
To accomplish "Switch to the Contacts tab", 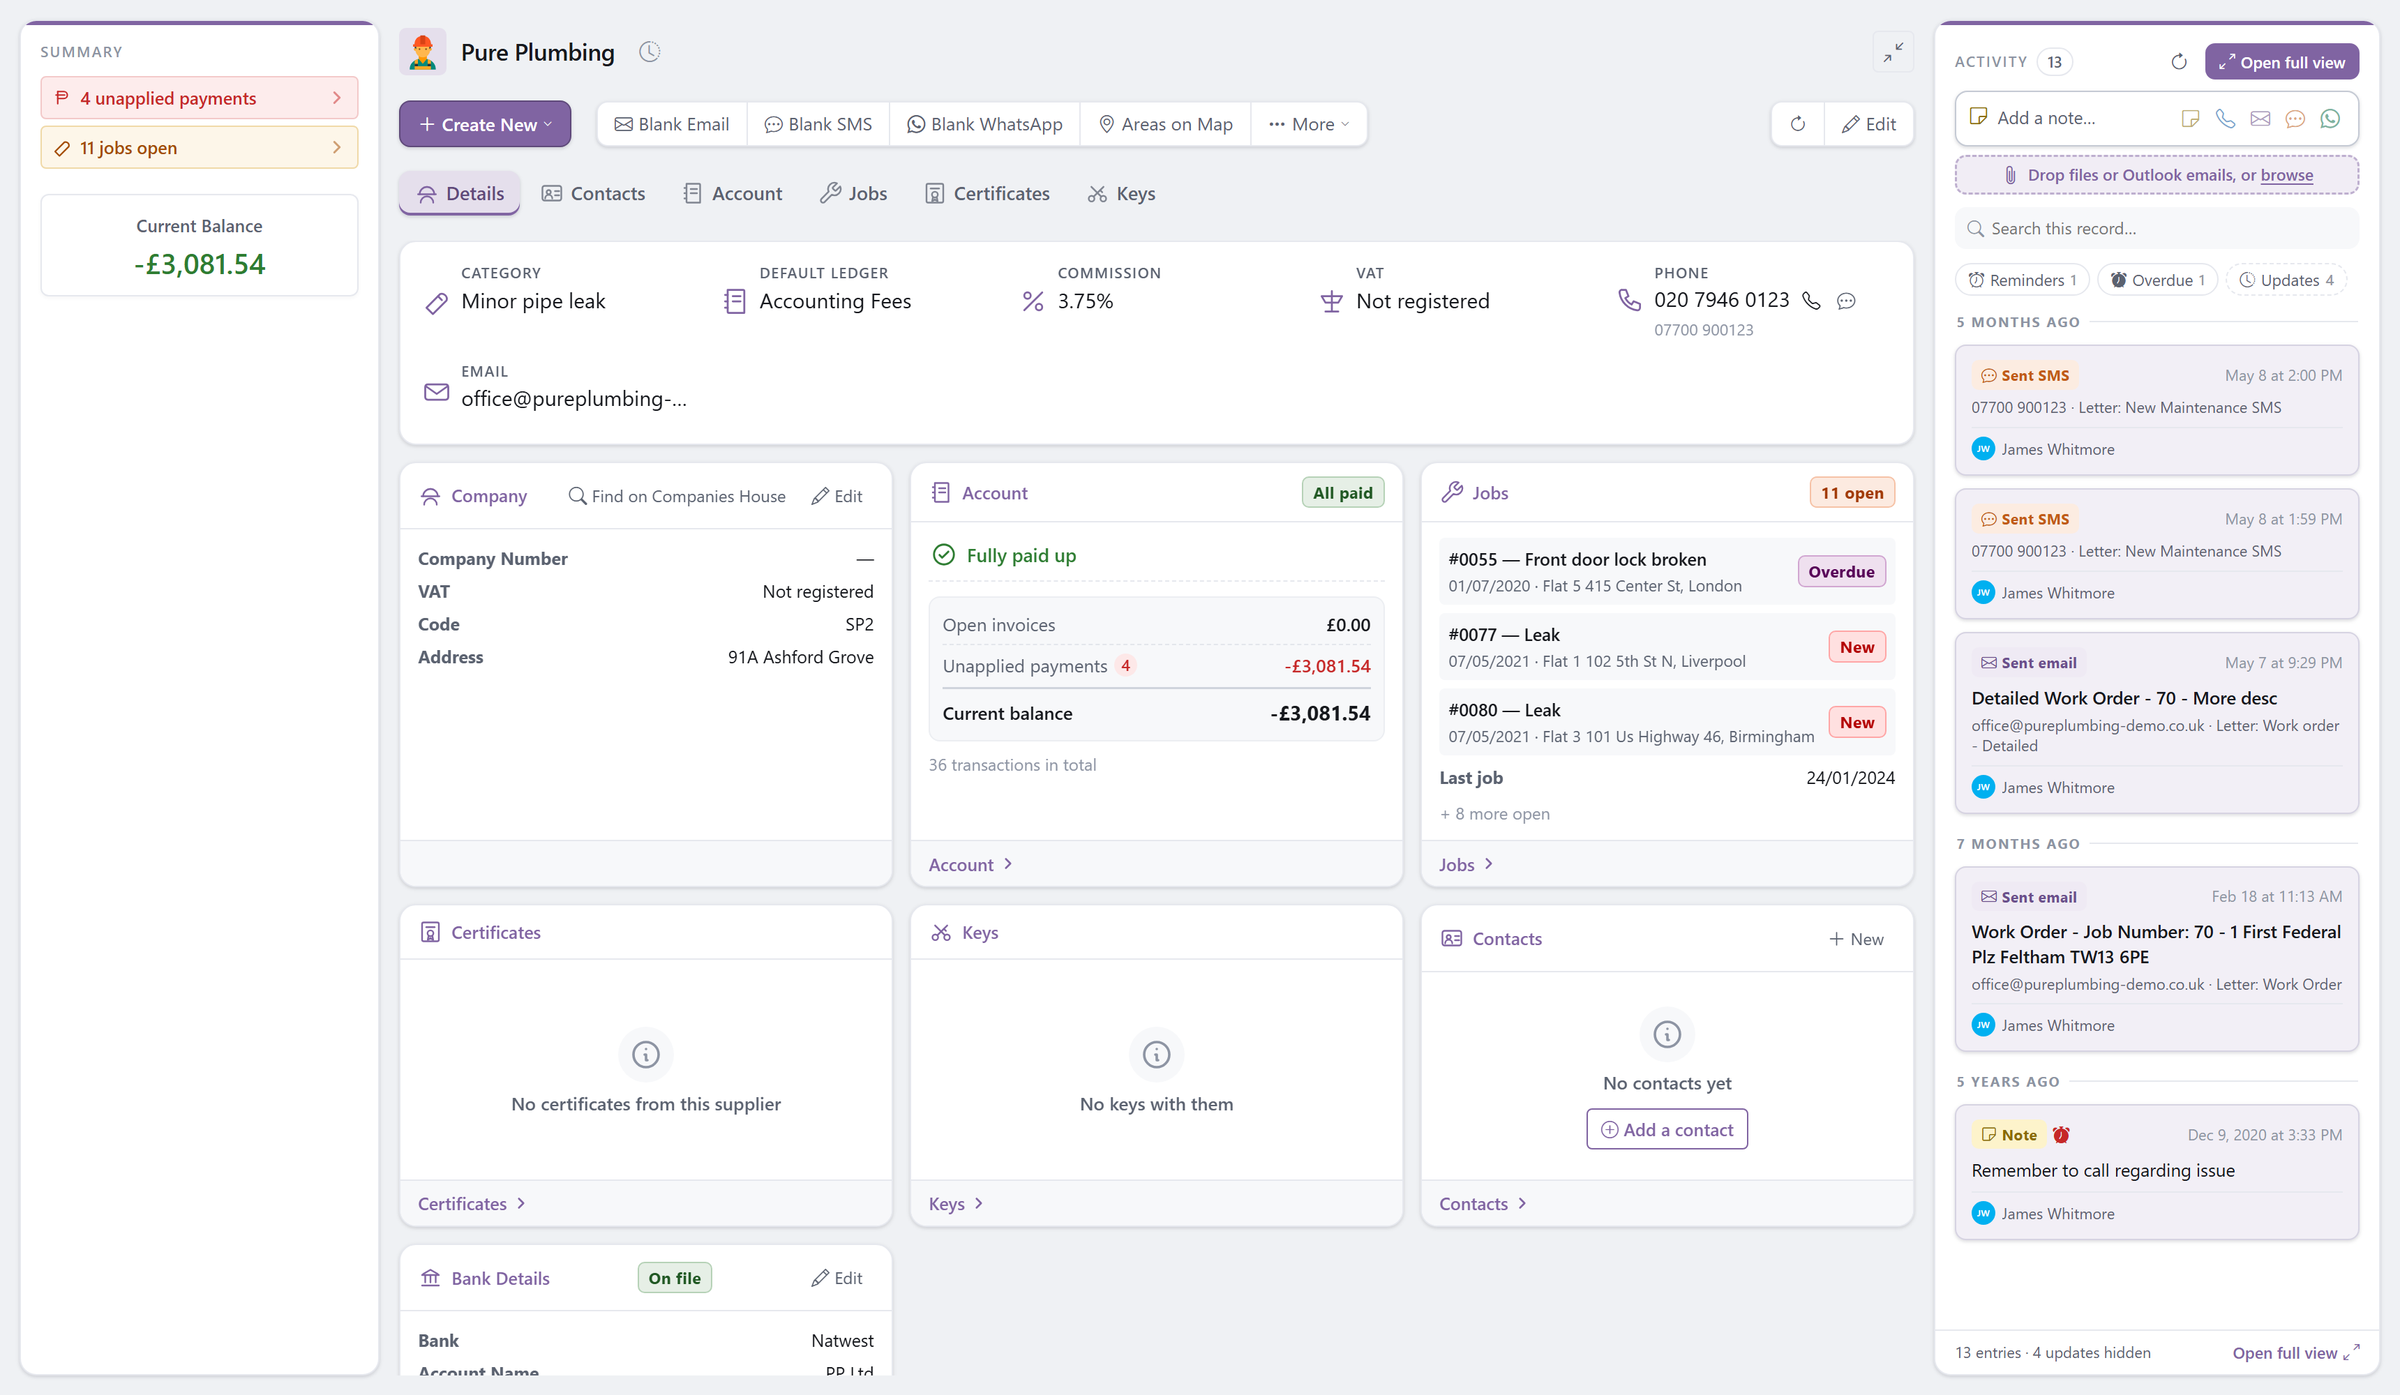I will click(x=593, y=193).
